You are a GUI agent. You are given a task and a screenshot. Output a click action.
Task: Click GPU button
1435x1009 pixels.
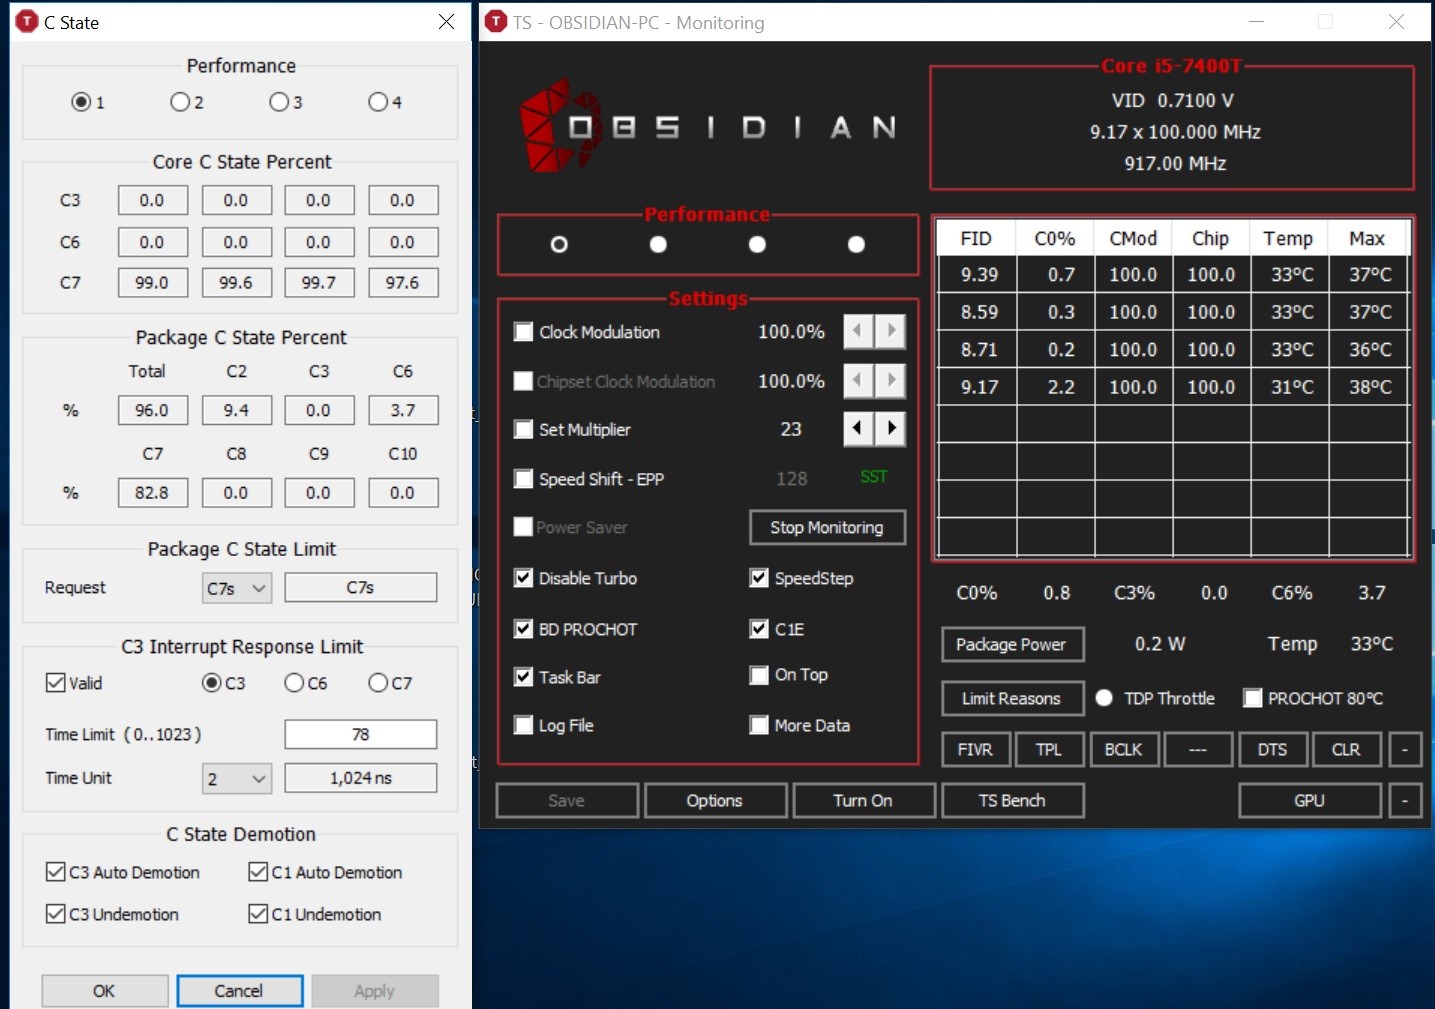[x=1309, y=800]
